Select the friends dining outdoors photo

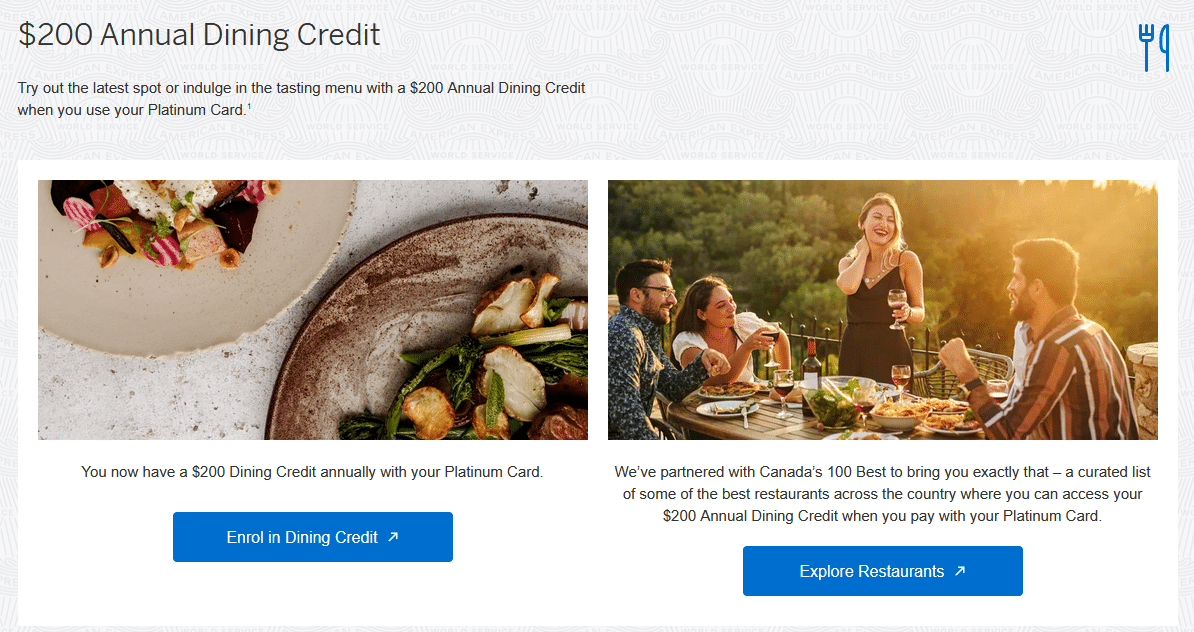click(882, 309)
